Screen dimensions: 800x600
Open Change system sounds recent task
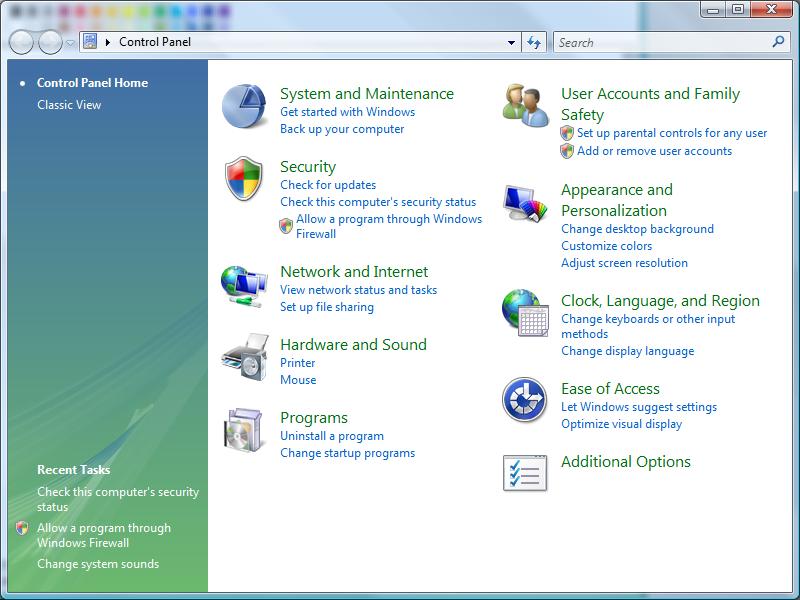tap(98, 564)
